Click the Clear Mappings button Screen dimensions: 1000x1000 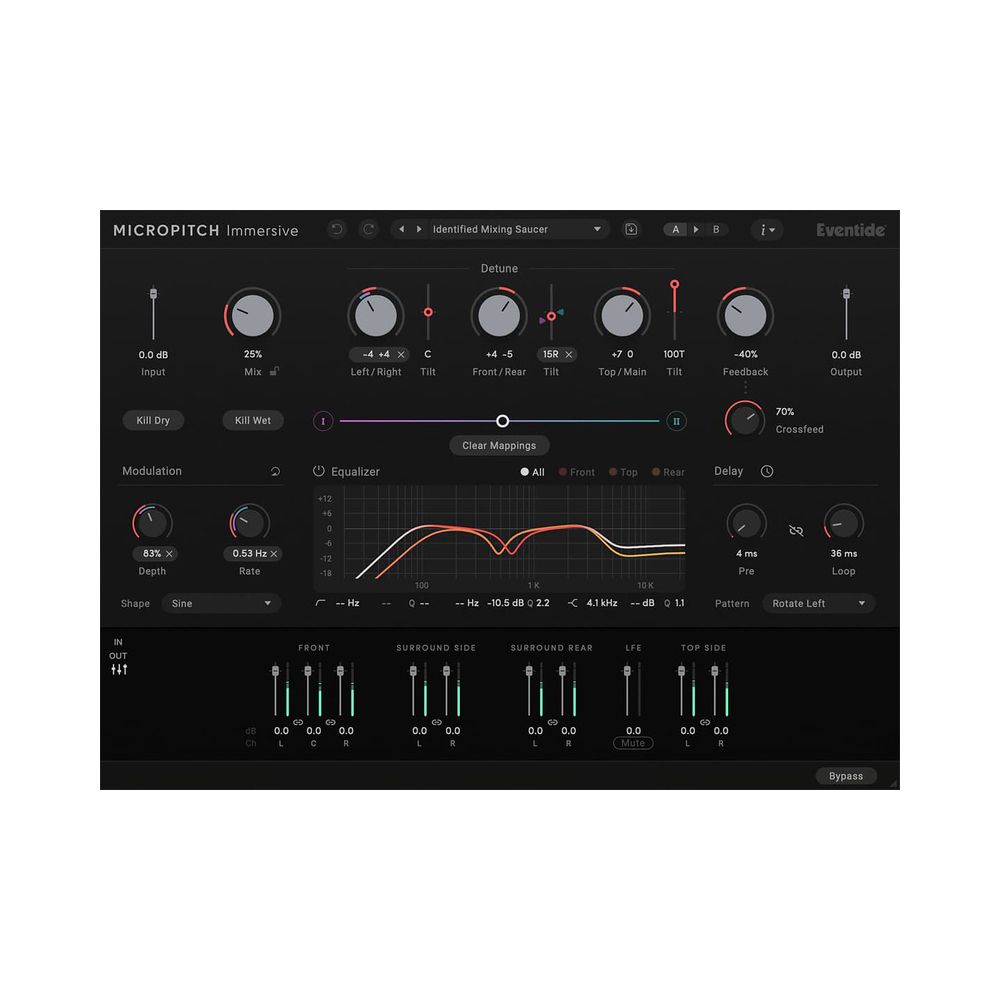point(499,445)
